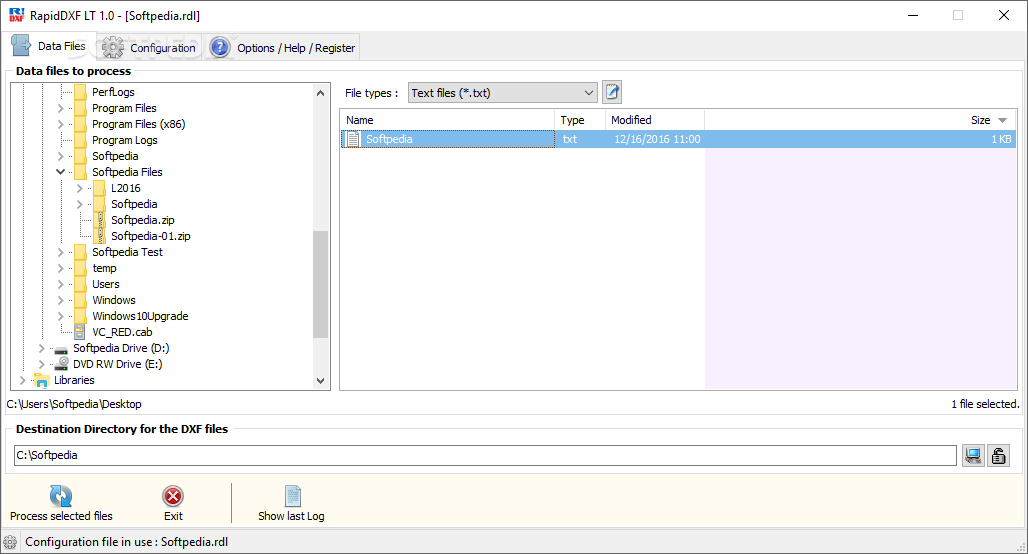The height and width of the screenshot is (554, 1028).
Task: Sort by the Name column header
Action: (447, 120)
